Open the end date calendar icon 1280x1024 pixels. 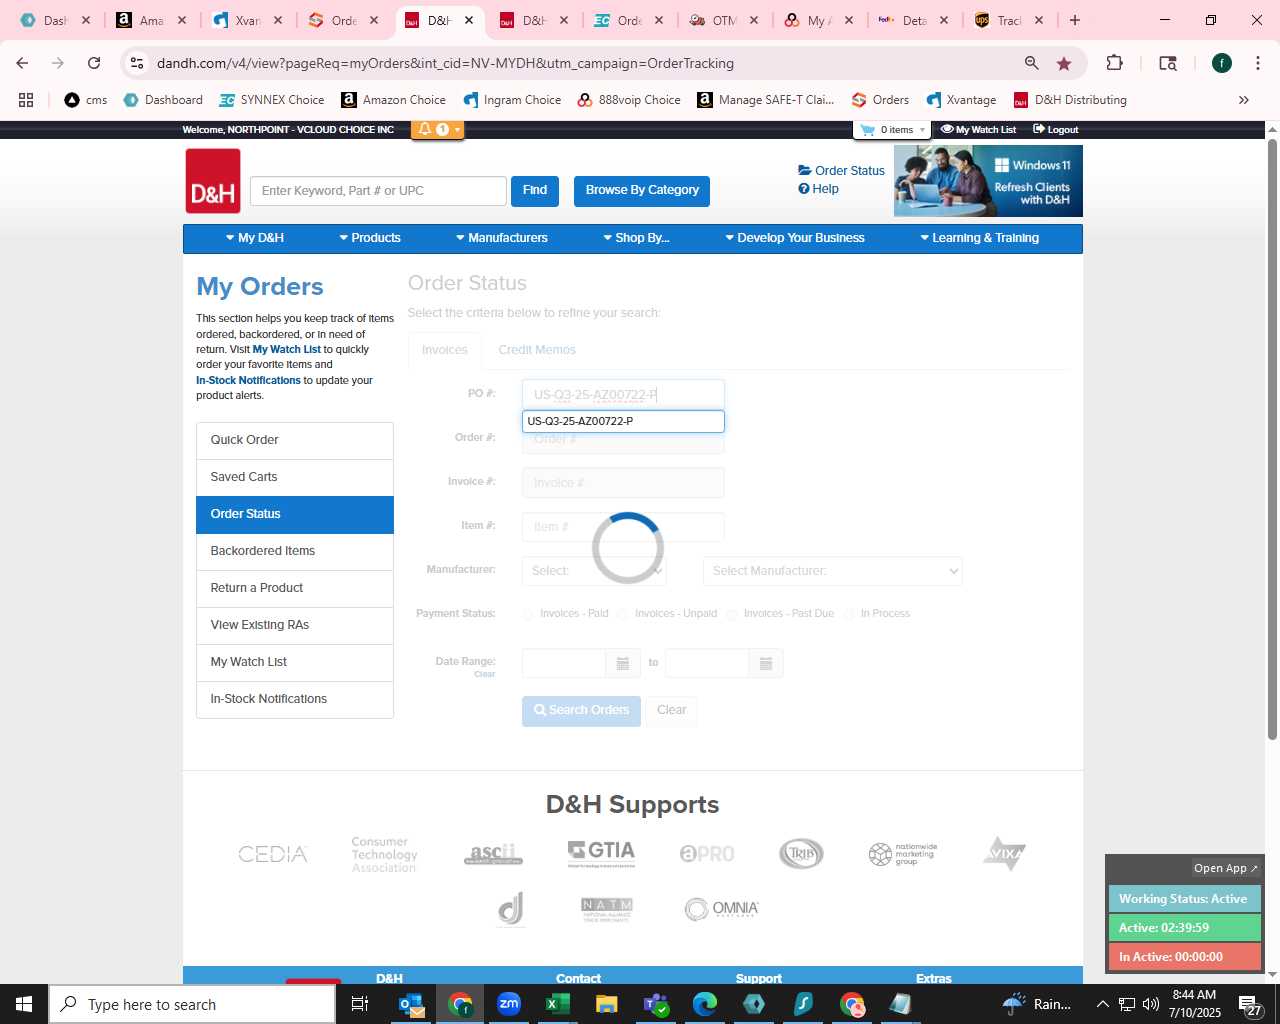click(766, 663)
